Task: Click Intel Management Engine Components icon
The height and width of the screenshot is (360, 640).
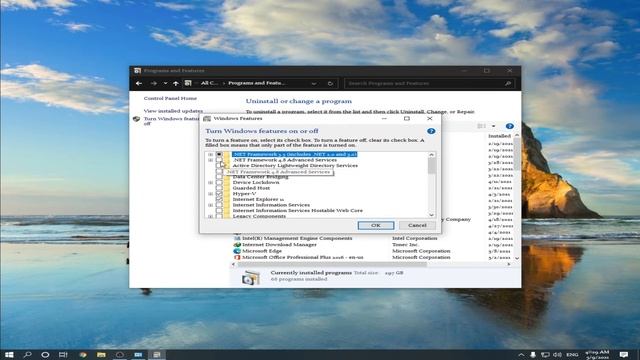Action: pos(237,238)
